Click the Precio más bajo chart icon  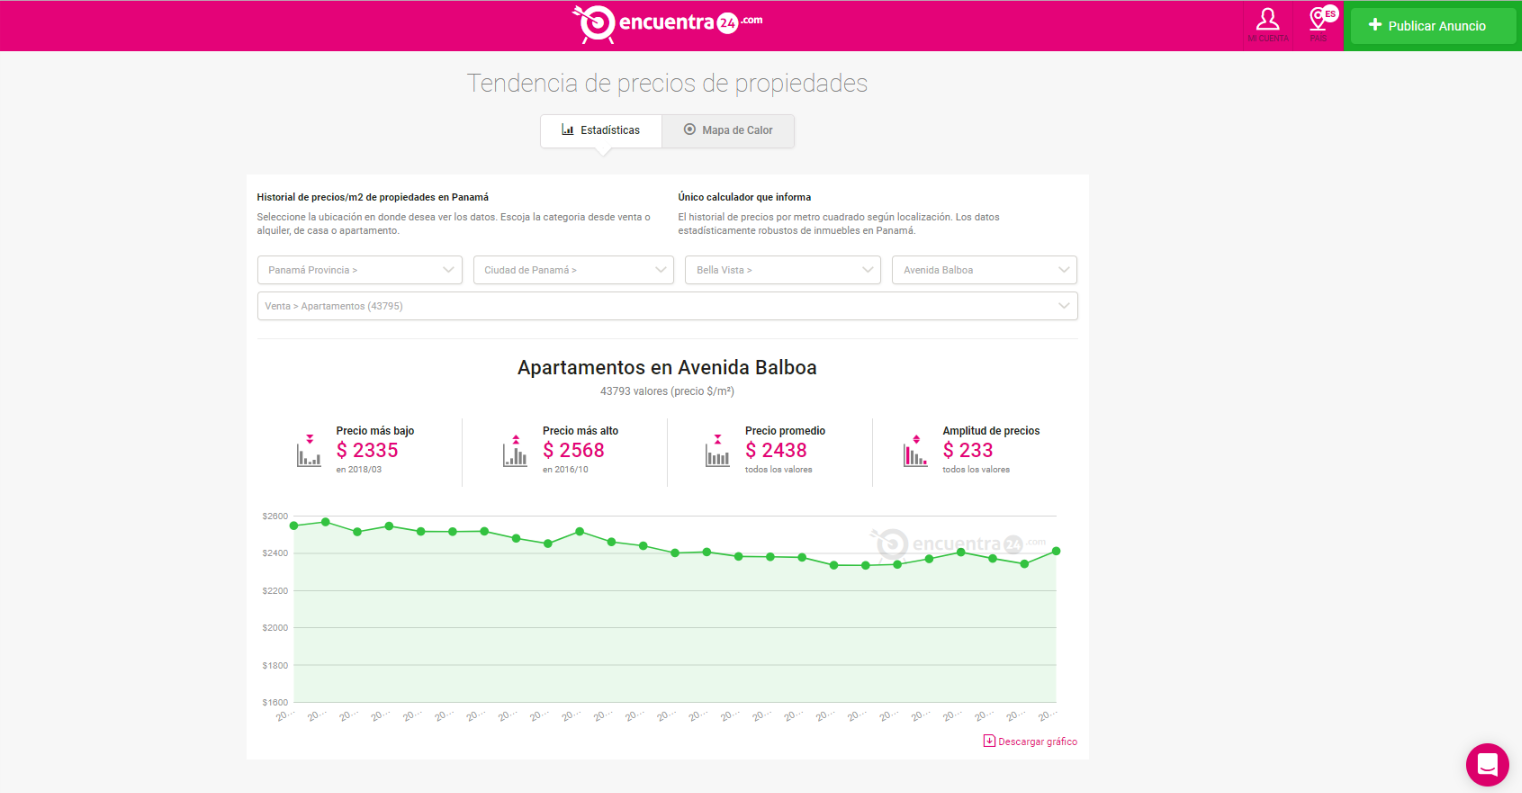[309, 451]
